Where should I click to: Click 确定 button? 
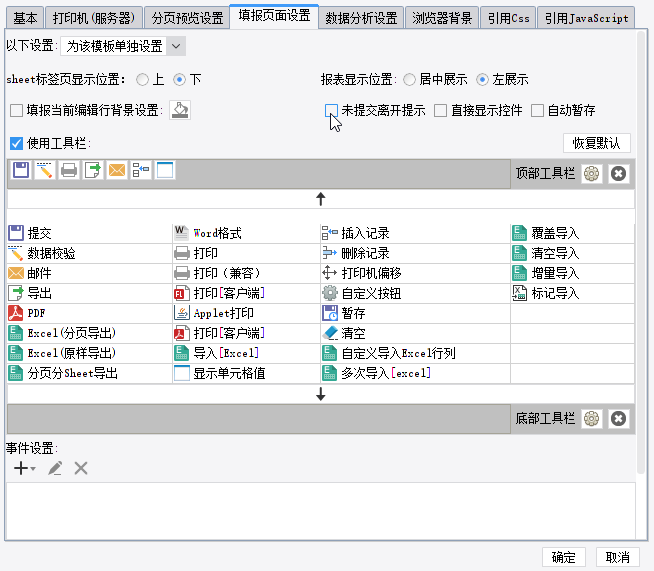(564, 557)
